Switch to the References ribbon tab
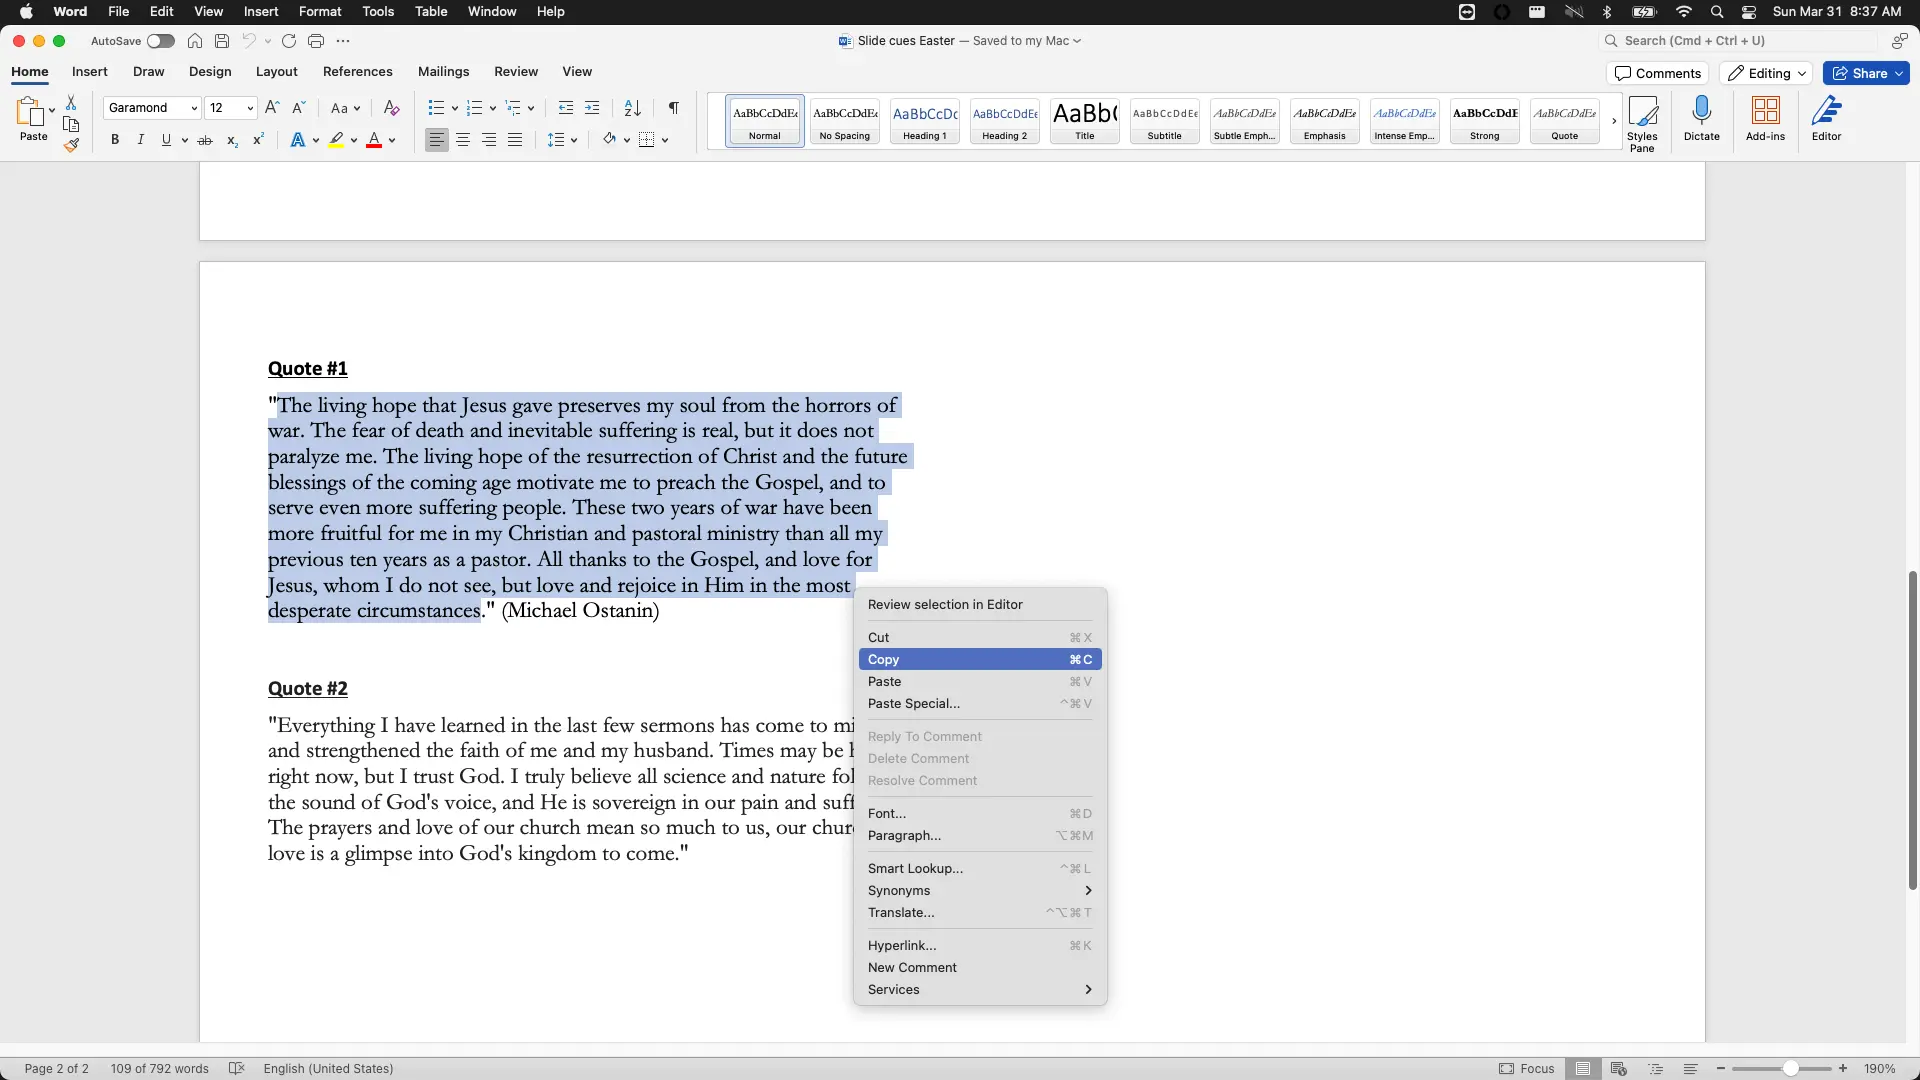The image size is (1920, 1080). [x=357, y=72]
